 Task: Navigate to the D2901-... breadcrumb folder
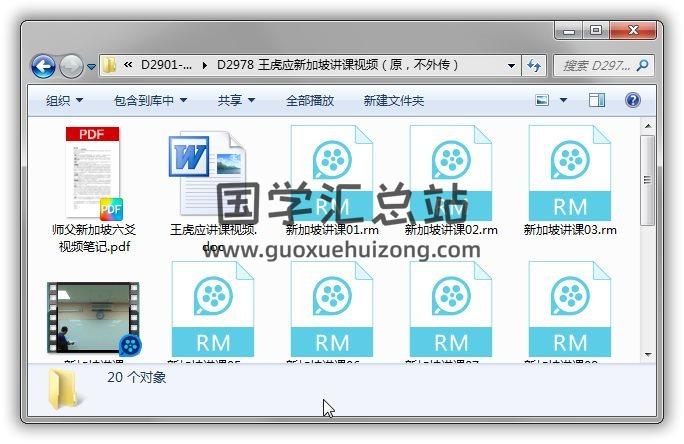pyautogui.click(x=166, y=65)
